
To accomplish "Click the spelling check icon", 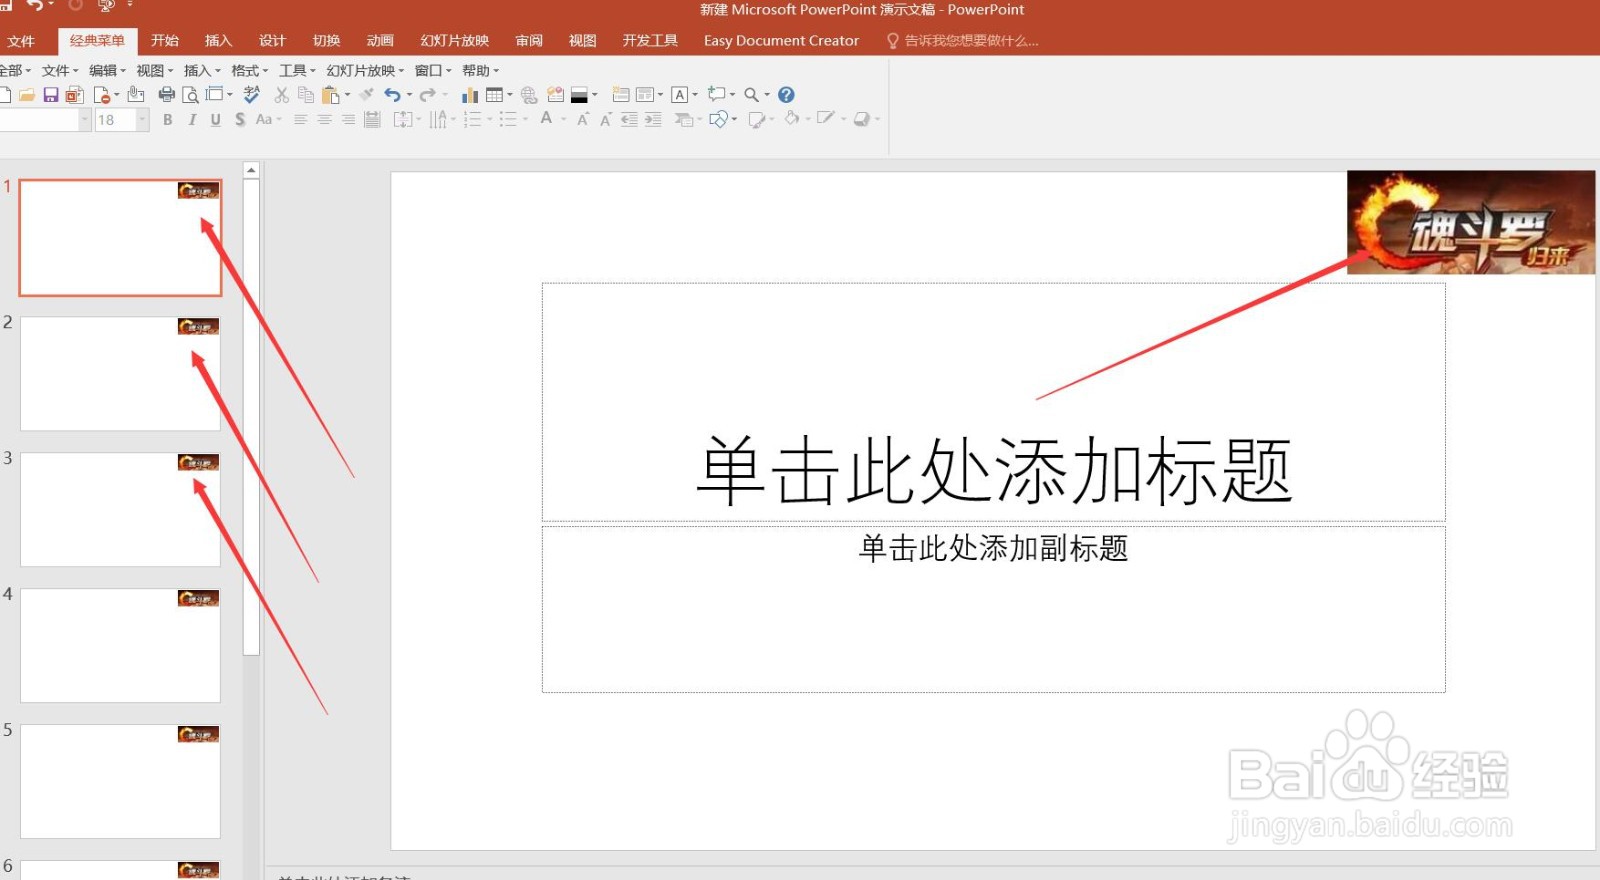I will pyautogui.click(x=252, y=95).
